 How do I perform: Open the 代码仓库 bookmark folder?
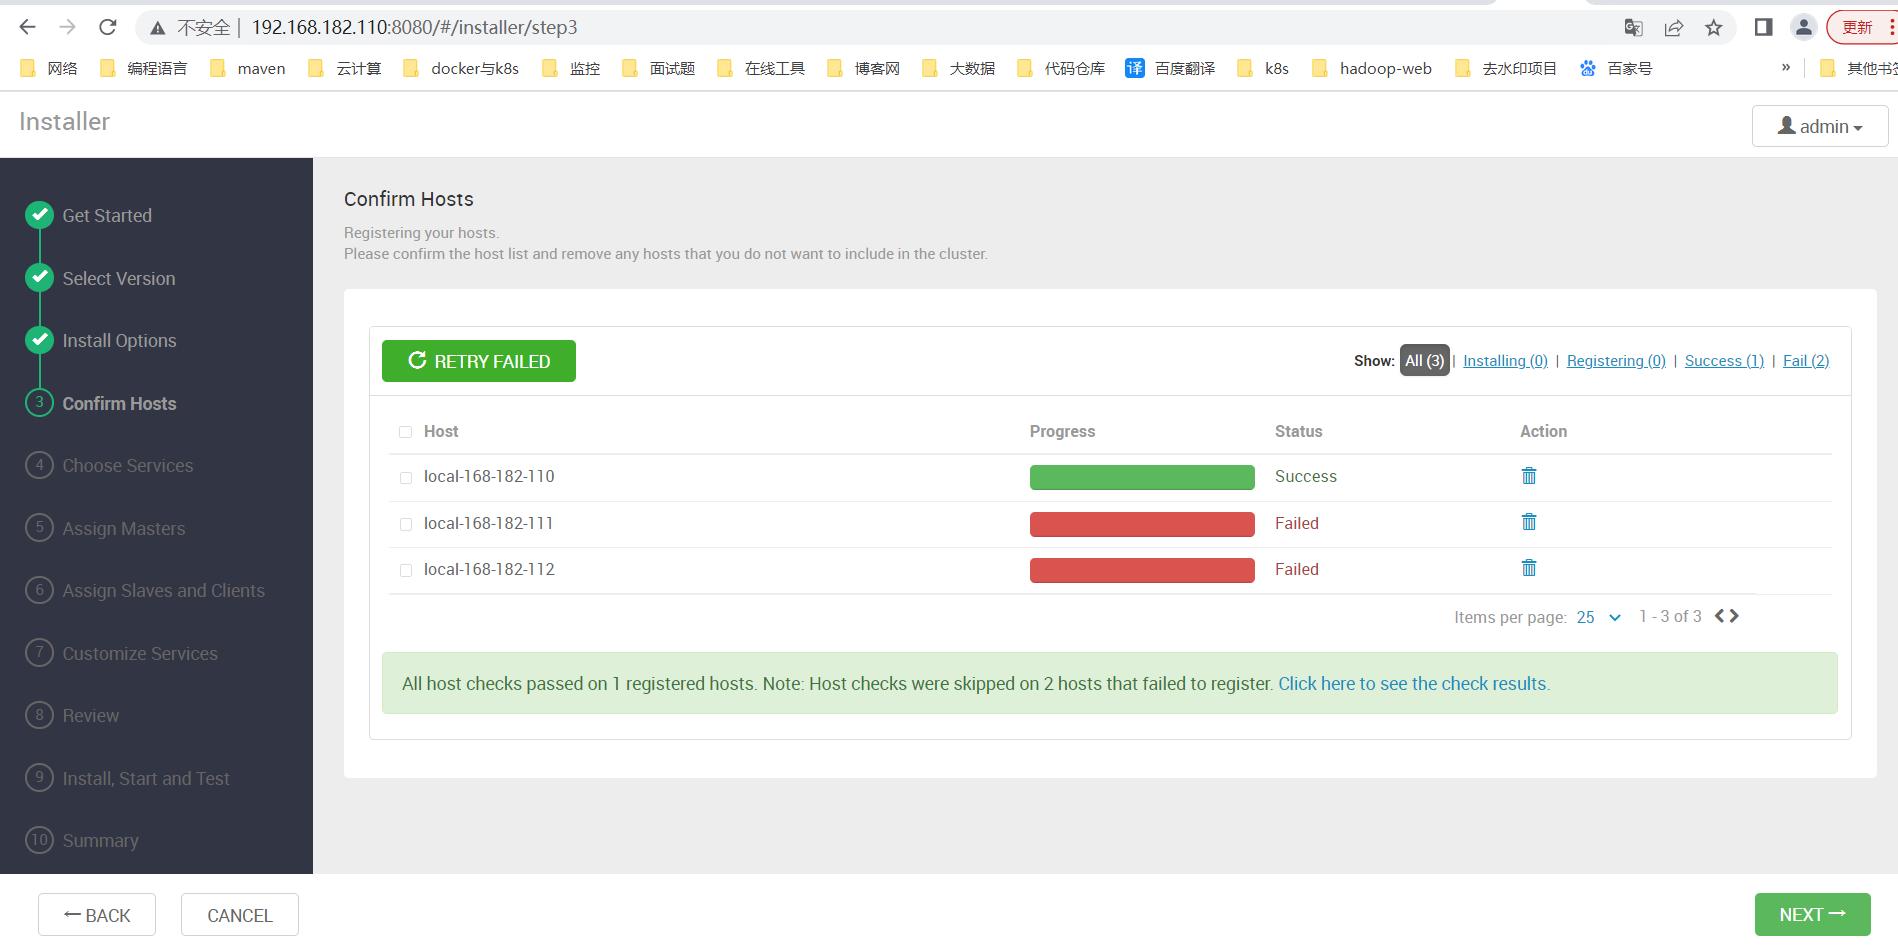click(x=1060, y=68)
